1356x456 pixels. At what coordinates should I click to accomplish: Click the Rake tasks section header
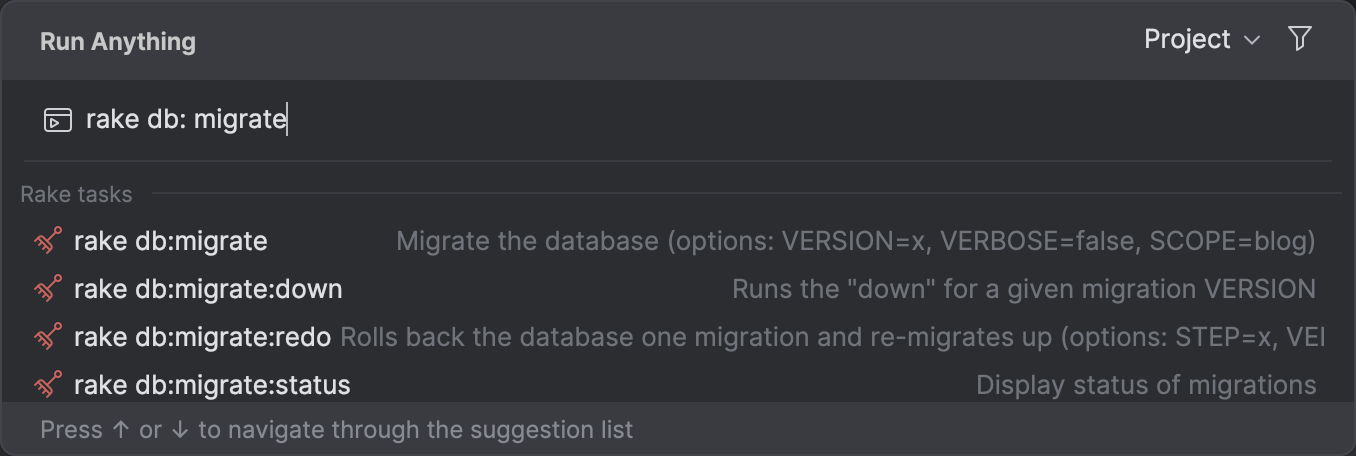coord(76,194)
